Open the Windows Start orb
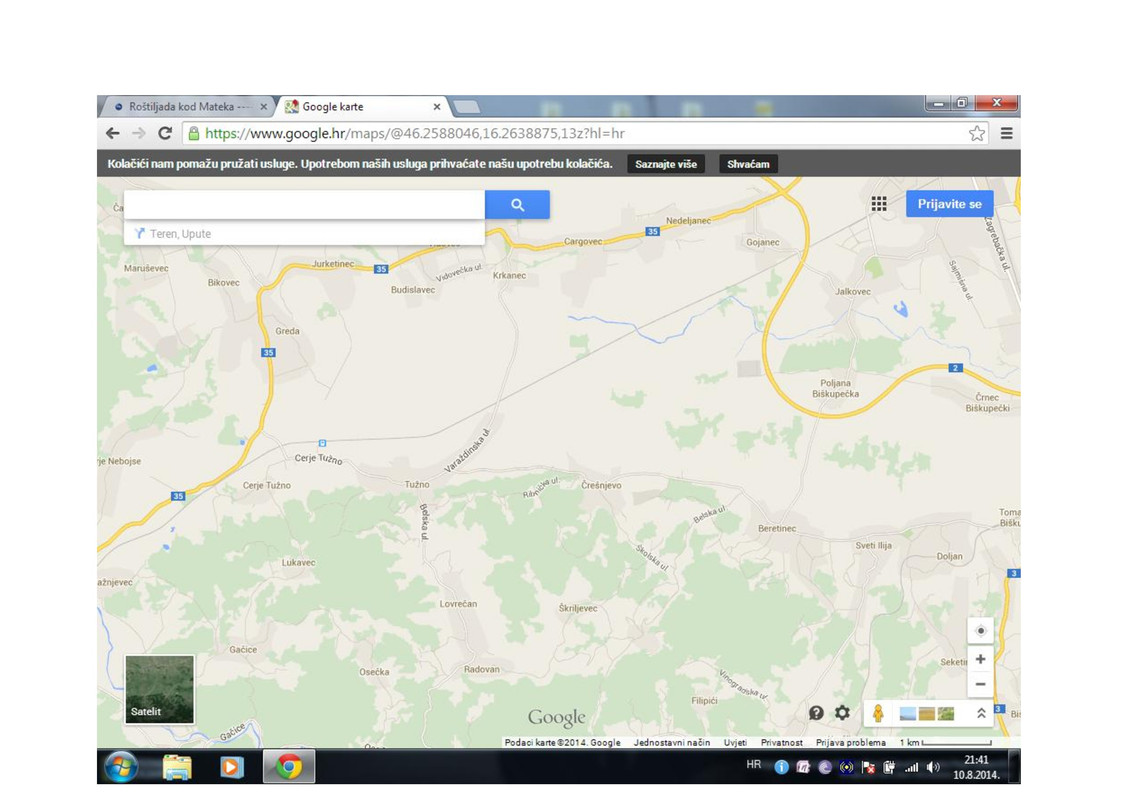 click(121, 767)
